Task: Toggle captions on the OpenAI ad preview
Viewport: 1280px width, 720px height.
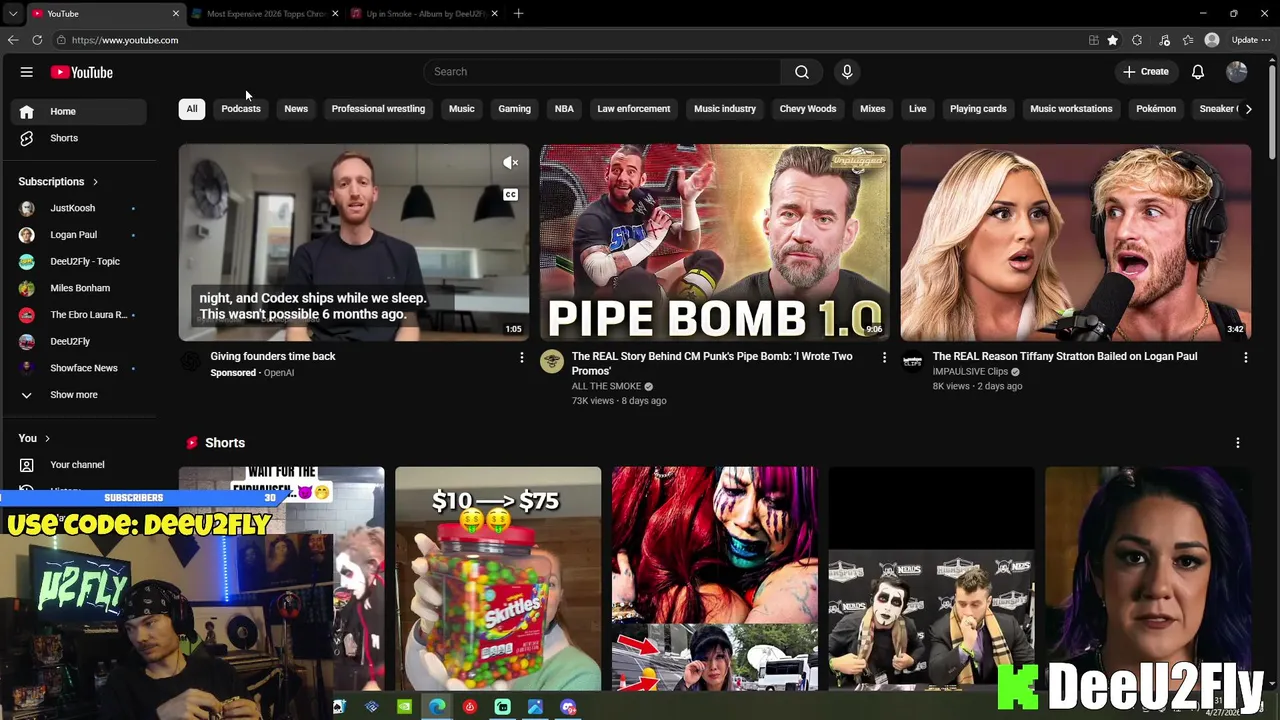Action: pyautogui.click(x=511, y=195)
